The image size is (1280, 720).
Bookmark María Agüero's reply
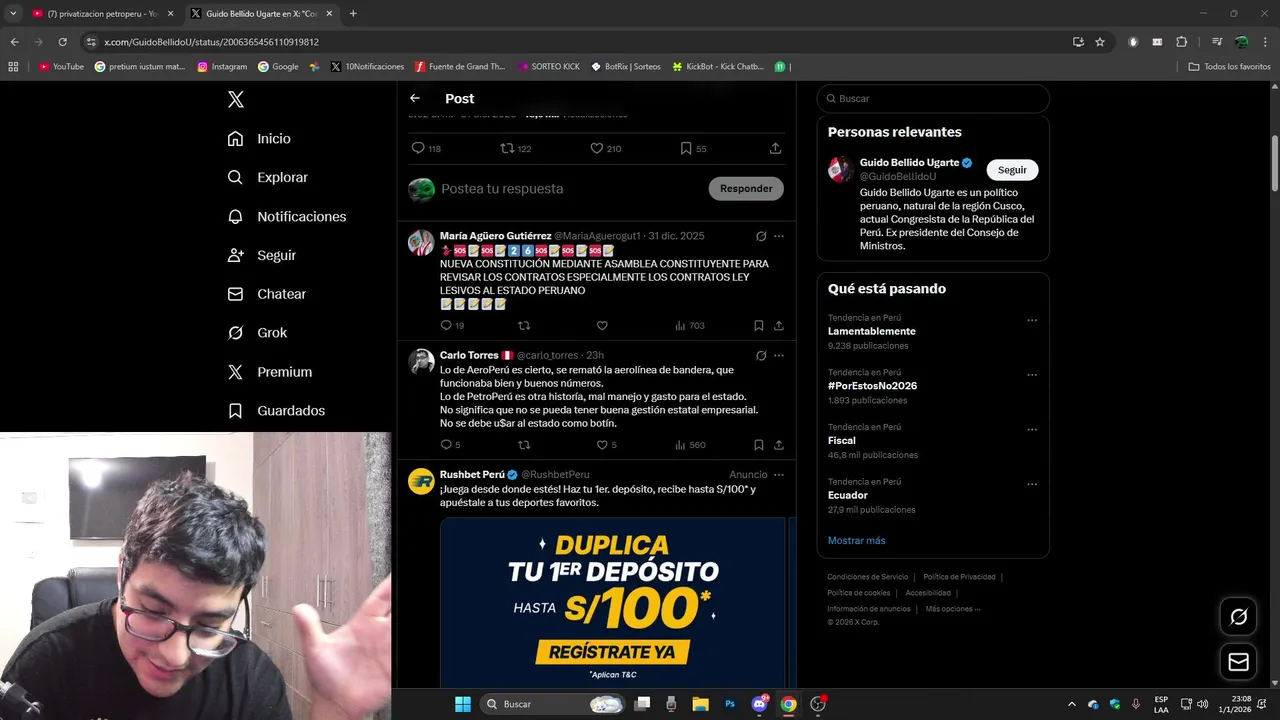[759, 325]
